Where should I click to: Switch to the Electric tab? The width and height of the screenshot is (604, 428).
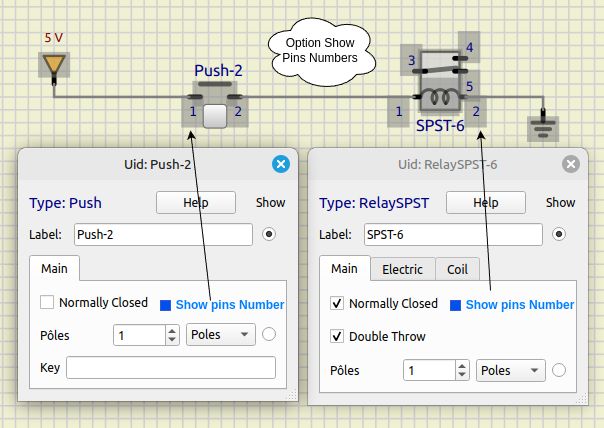pos(403,269)
